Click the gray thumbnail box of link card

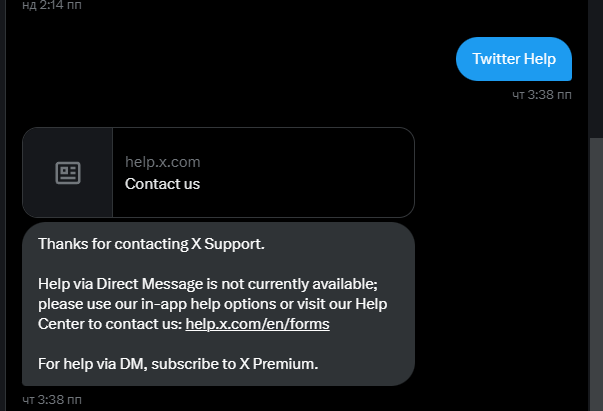tap(68, 173)
